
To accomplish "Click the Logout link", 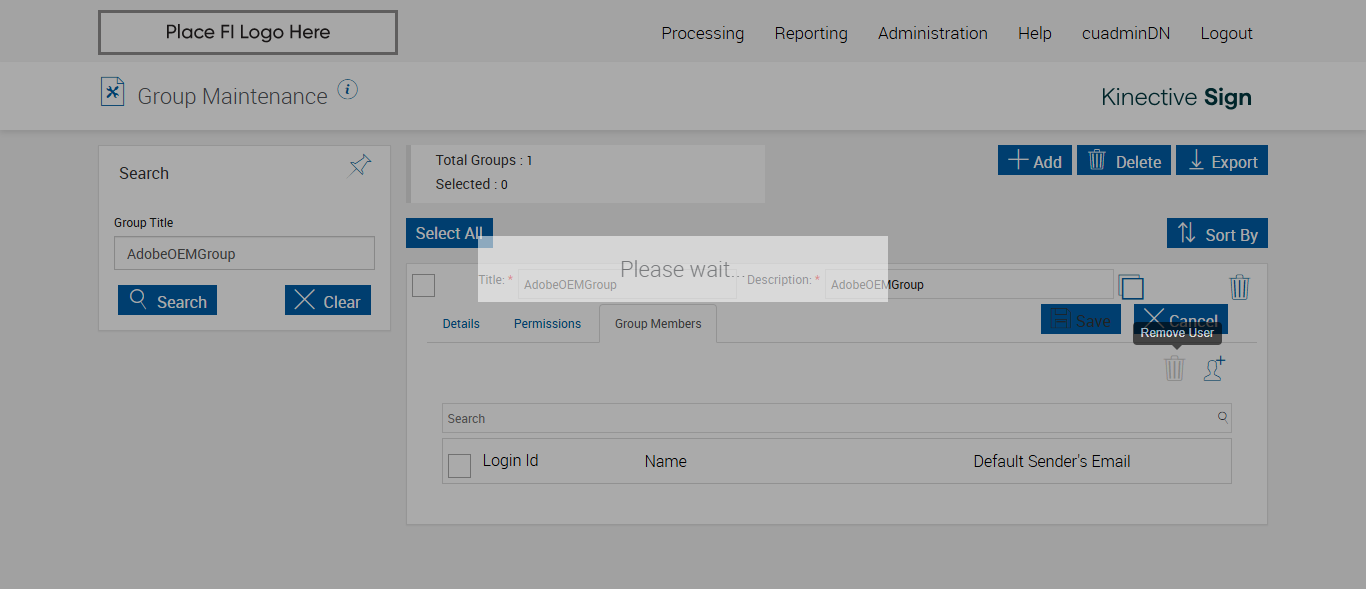I will coord(1226,33).
